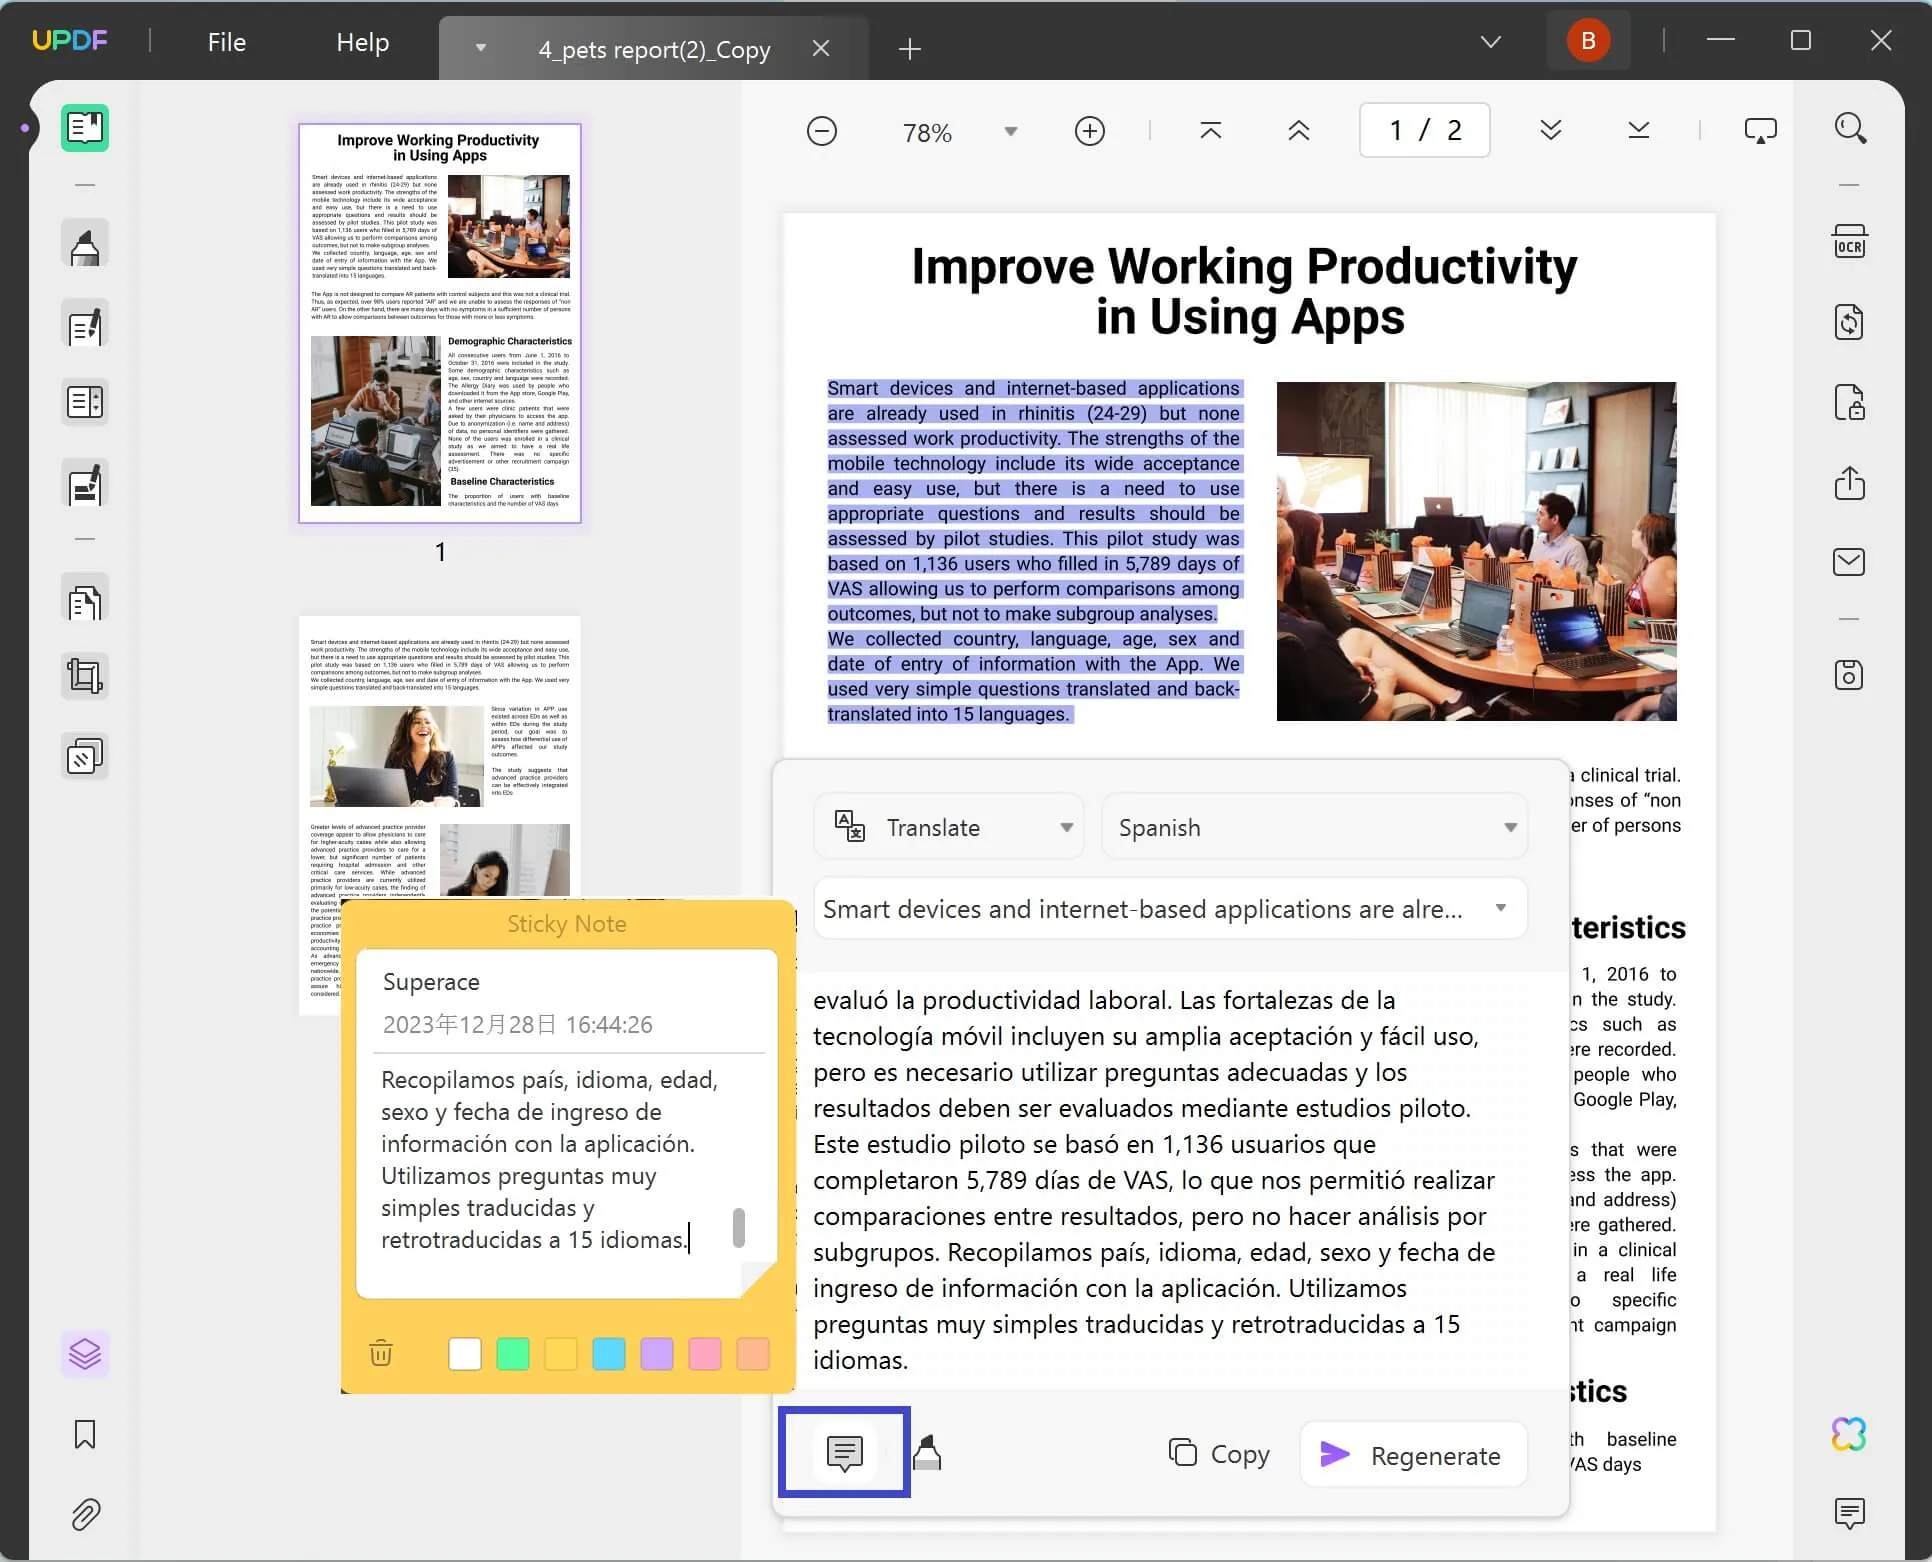This screenshot has height=1562, width=1932.
Task: Click the bookmark icon in left sidebar
Action: [x=84, y=1433]
